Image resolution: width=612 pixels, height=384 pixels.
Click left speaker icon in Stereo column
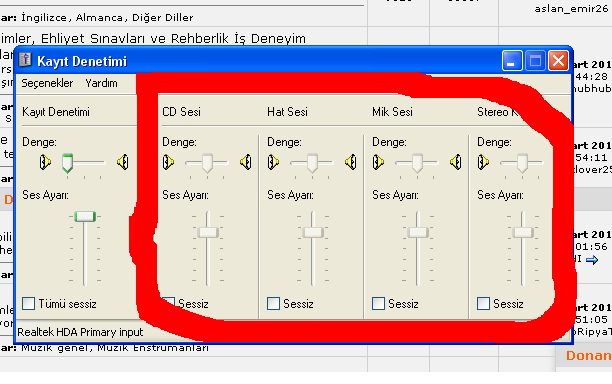point(483,162)
